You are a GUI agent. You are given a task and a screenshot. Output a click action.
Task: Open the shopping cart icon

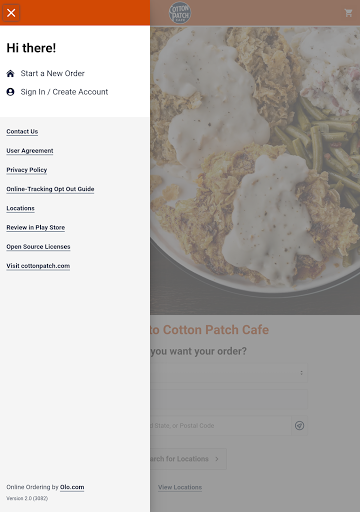[x=348, y=13]
